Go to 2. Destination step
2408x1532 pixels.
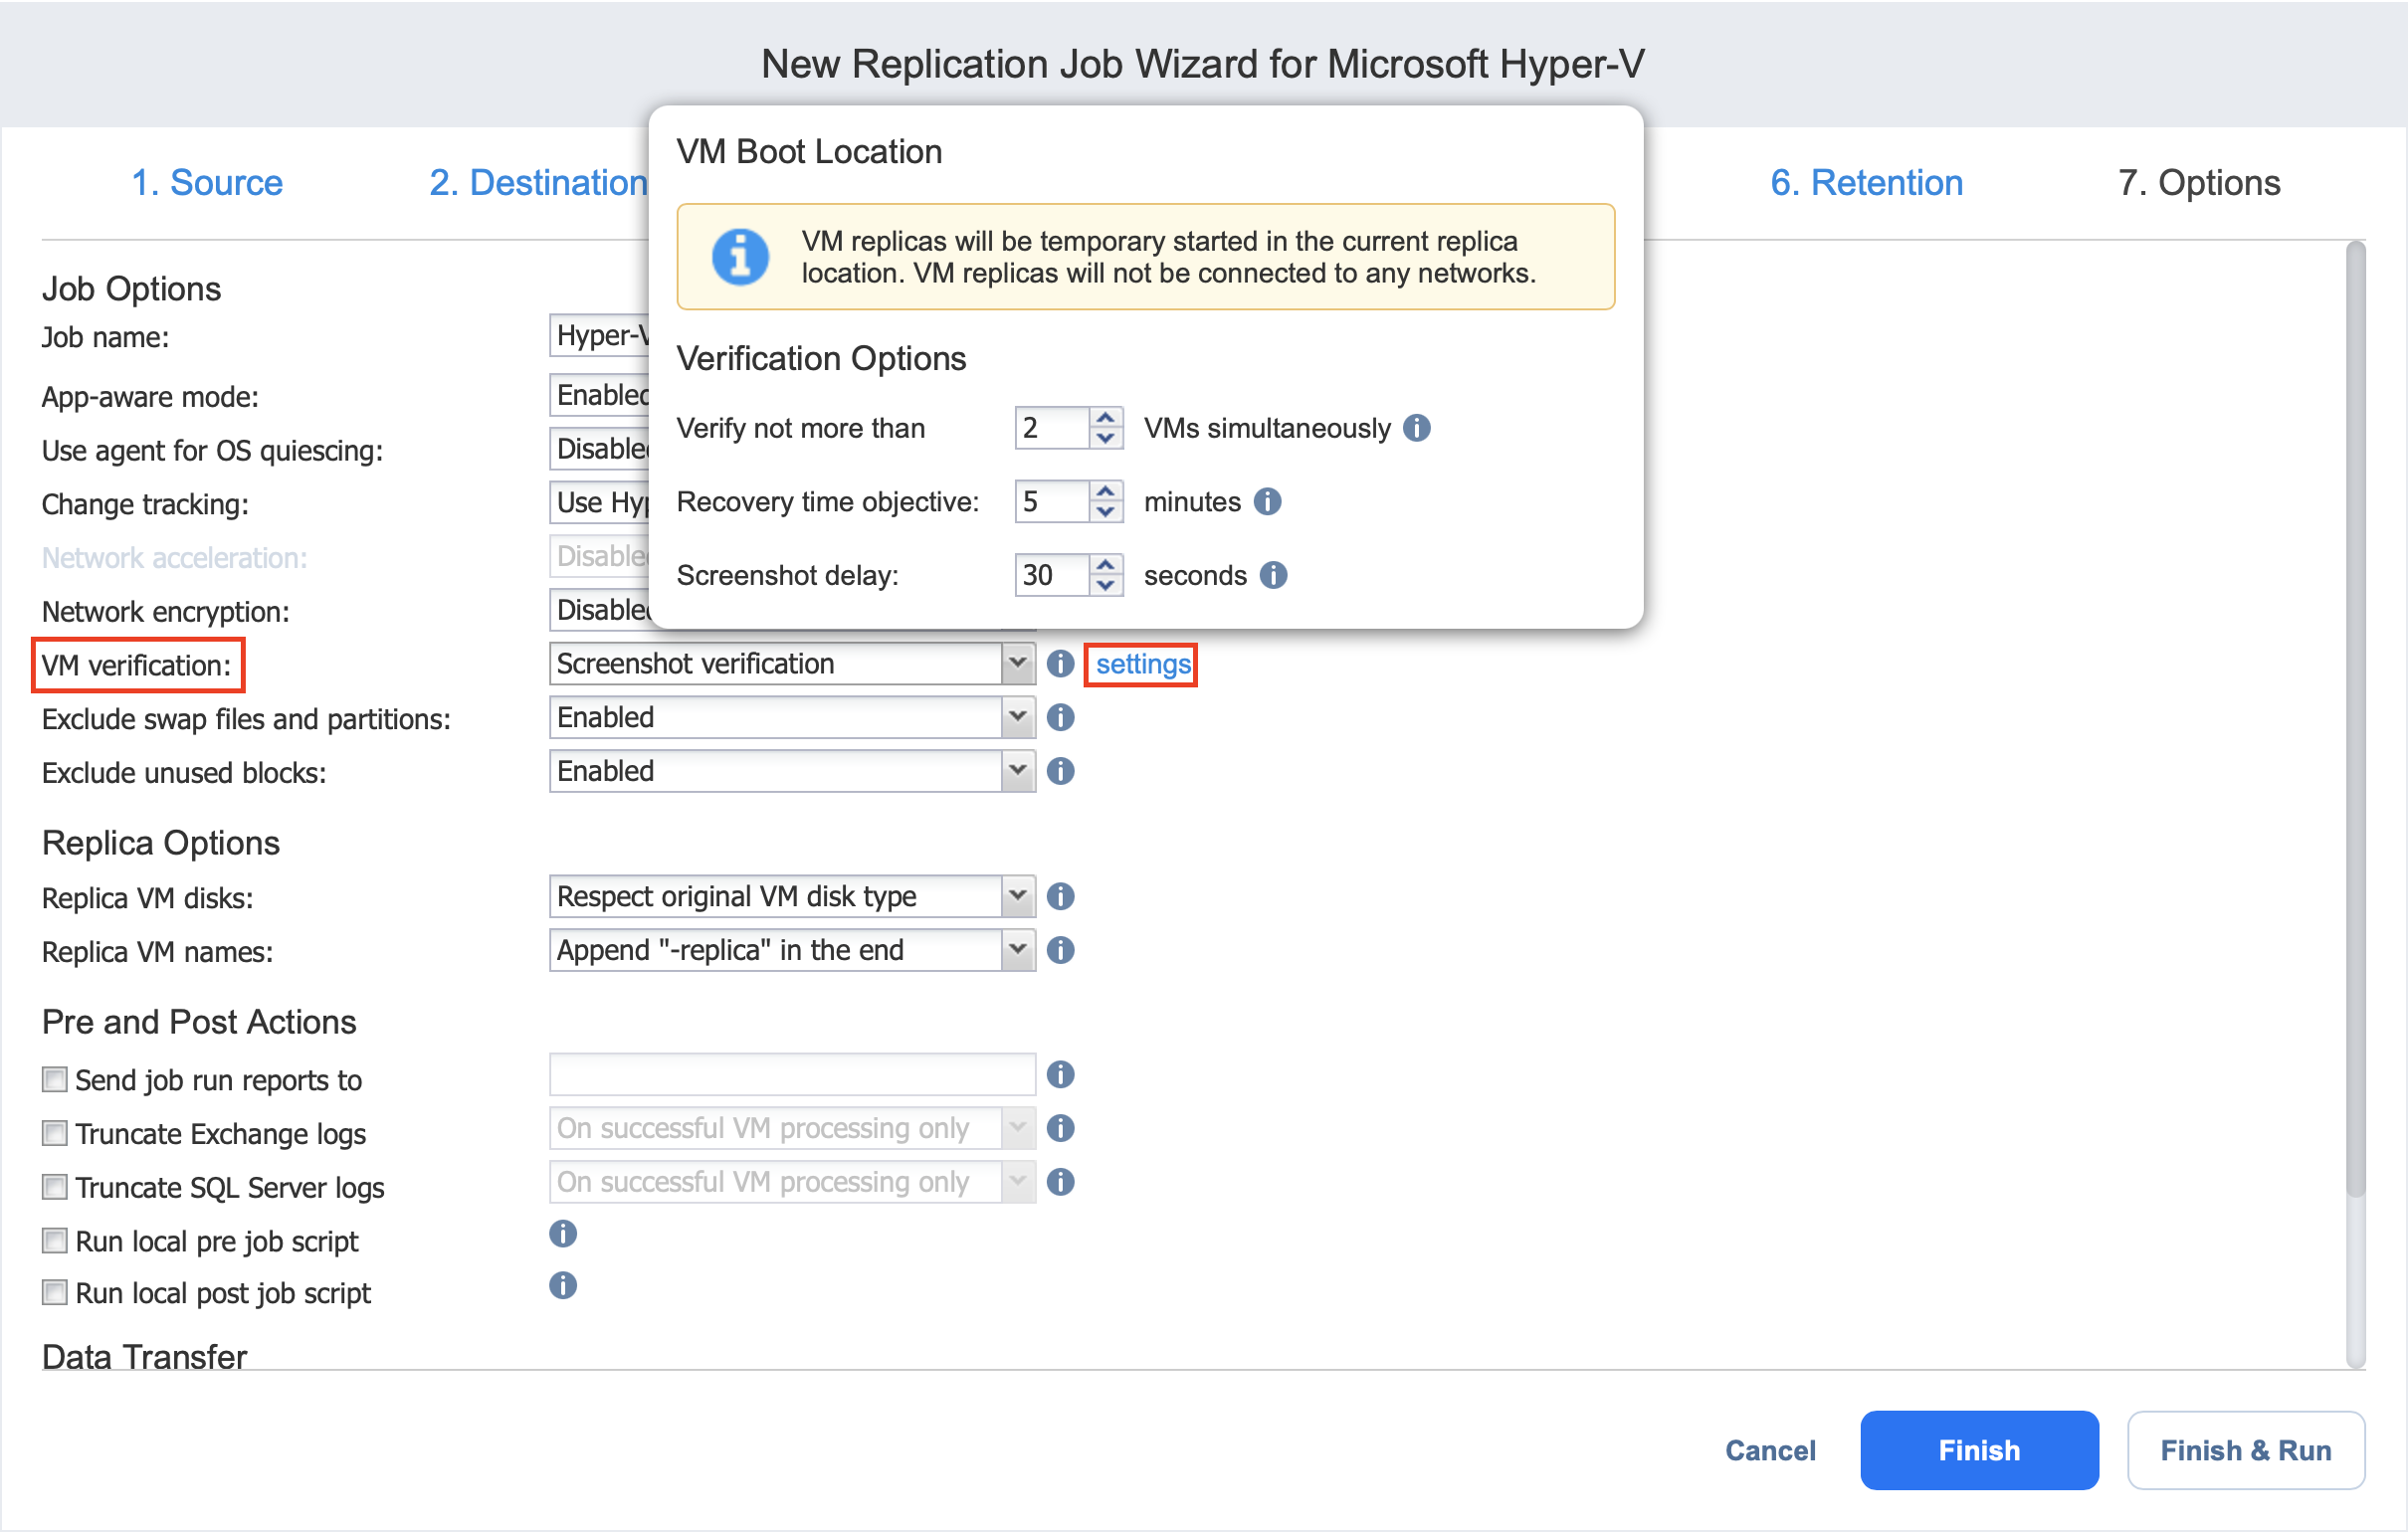(538, 183)
